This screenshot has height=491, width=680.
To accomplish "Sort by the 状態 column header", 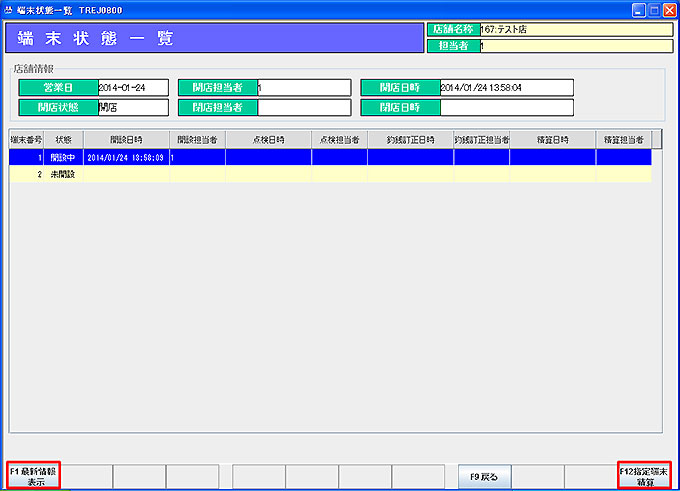I will pyautogui.click(x=64, y=140).
